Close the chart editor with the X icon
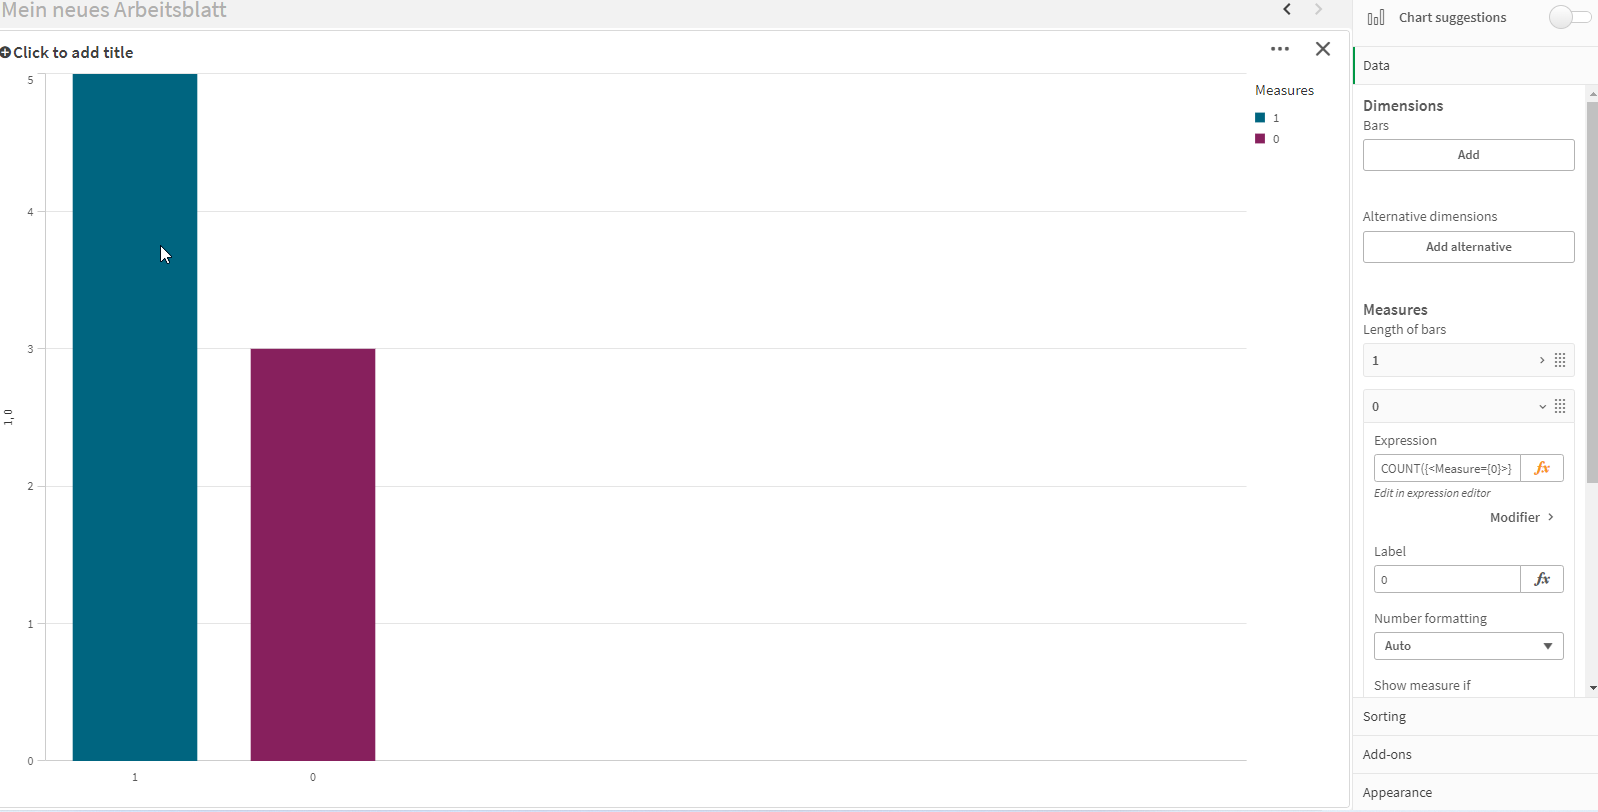 (1323, 48)
